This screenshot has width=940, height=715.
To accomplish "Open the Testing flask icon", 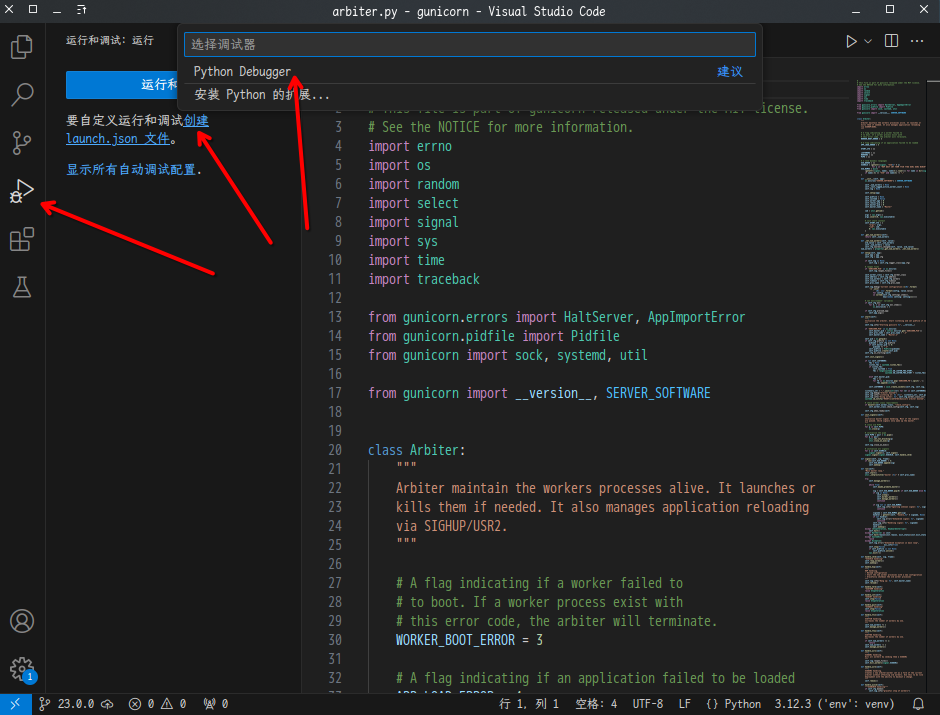I will 22,287.
